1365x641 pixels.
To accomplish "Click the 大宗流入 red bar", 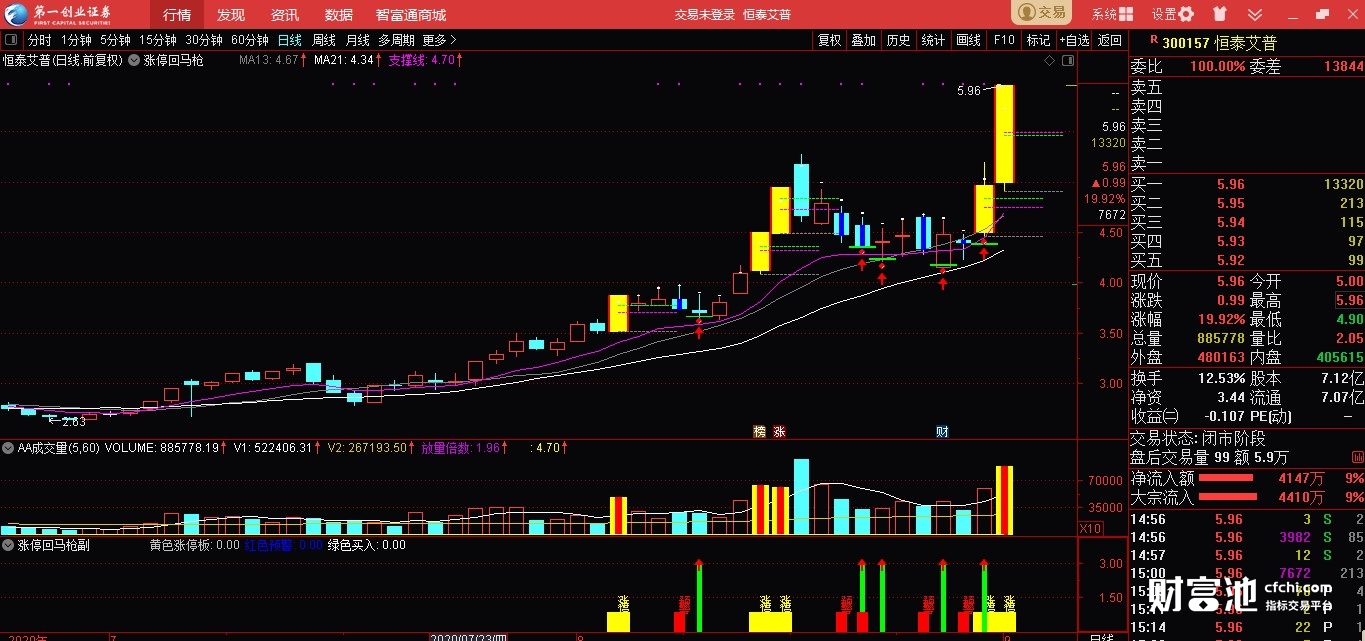I will pos(1226,497).
